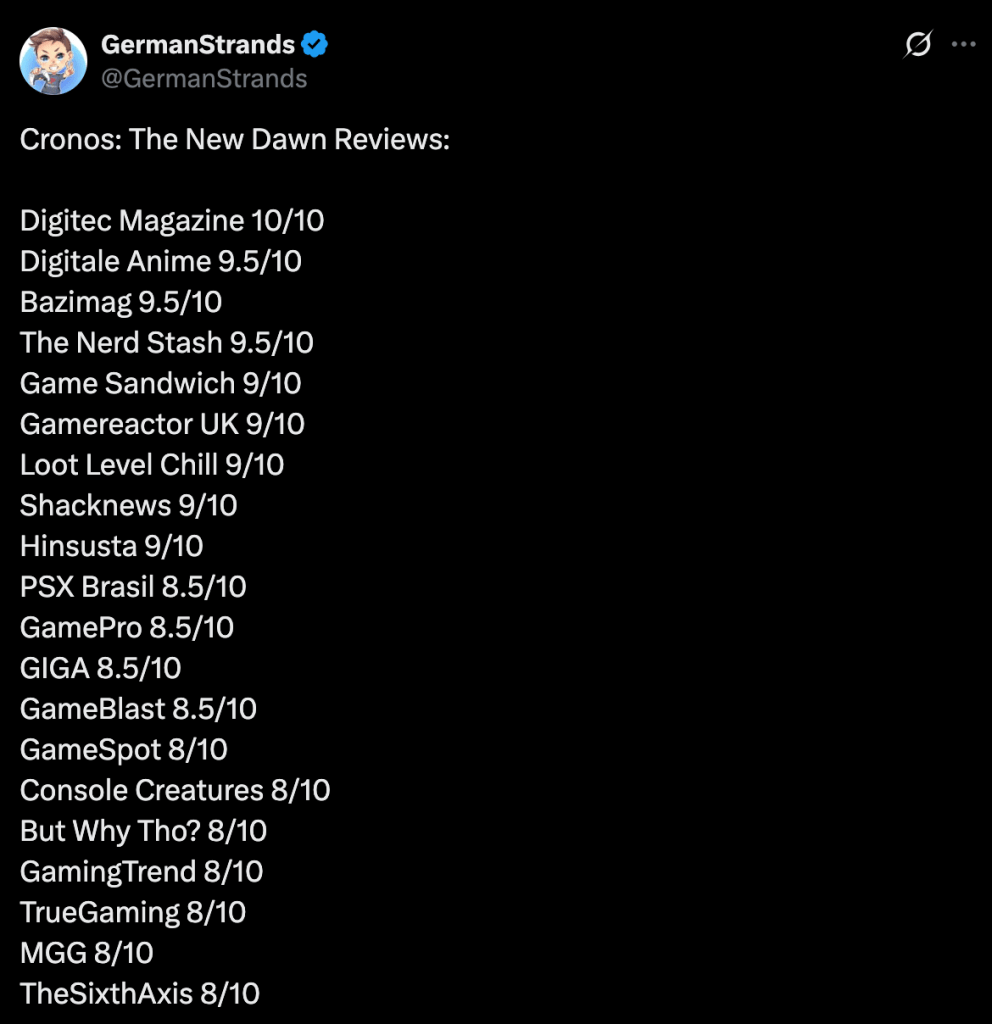Image resolution: width=992 pixels, height=1024 pixels.
Task: Click The Nerd Stash 9.5/10 line
Action: 167,343
